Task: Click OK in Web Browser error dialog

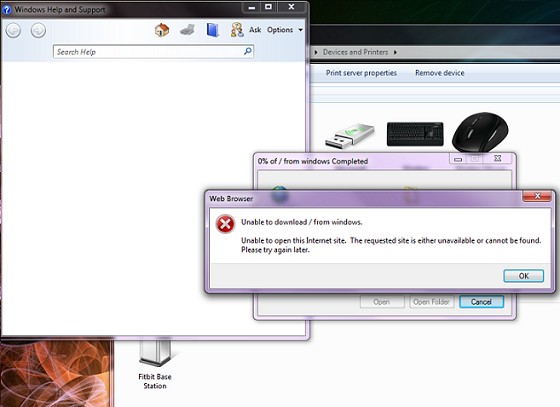Action: 524,276
